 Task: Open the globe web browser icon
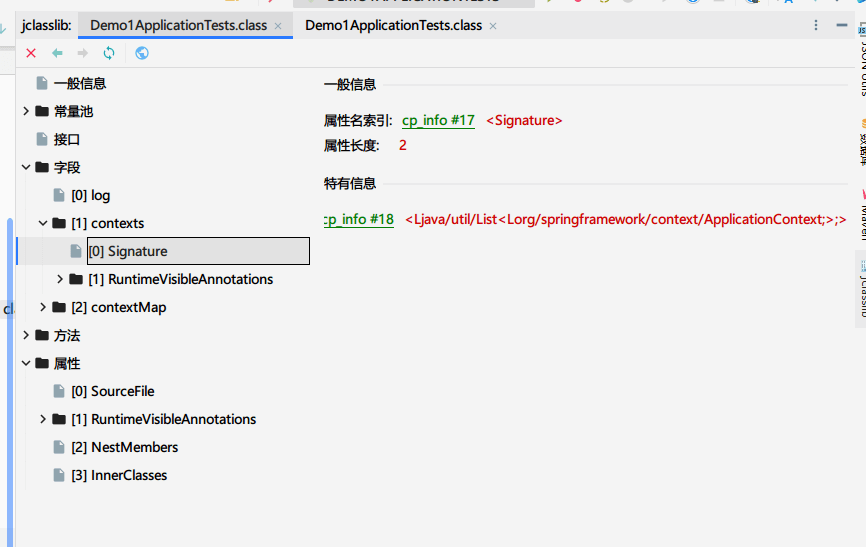142,53
